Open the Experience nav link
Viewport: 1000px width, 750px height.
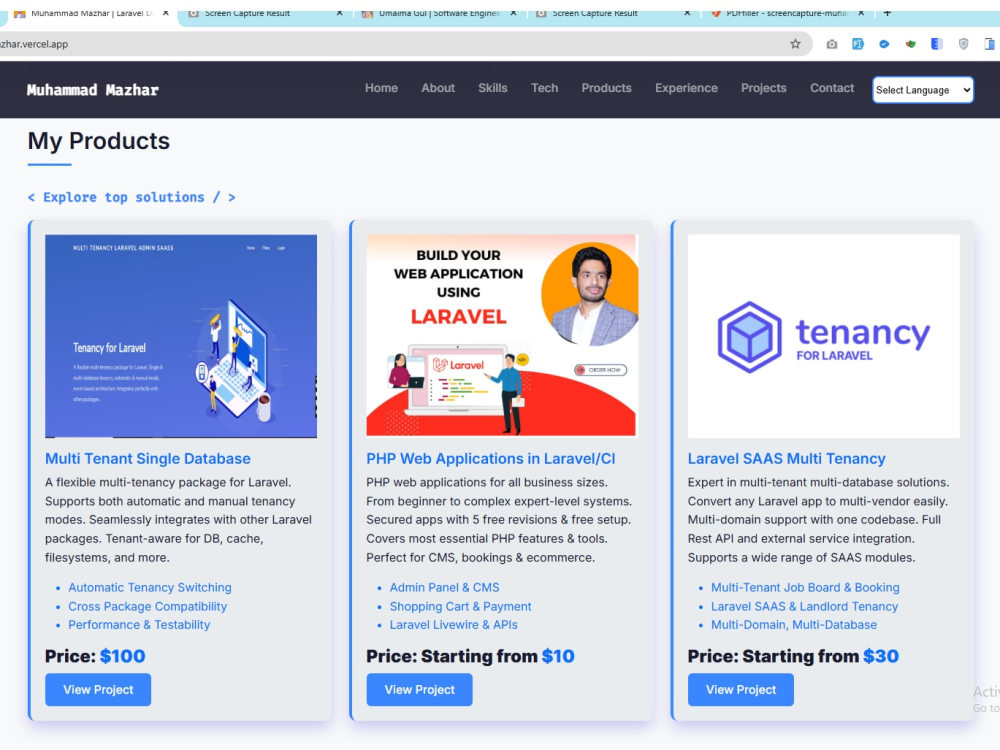coord(686,88)
